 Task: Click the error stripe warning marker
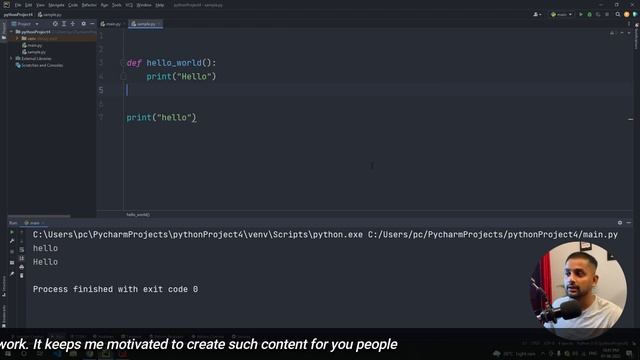[631, 120]
